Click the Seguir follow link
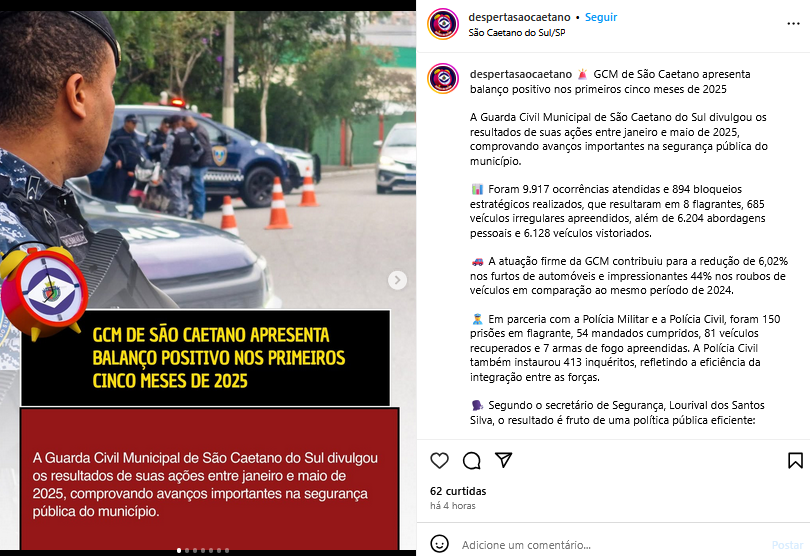 pos(601,17)
